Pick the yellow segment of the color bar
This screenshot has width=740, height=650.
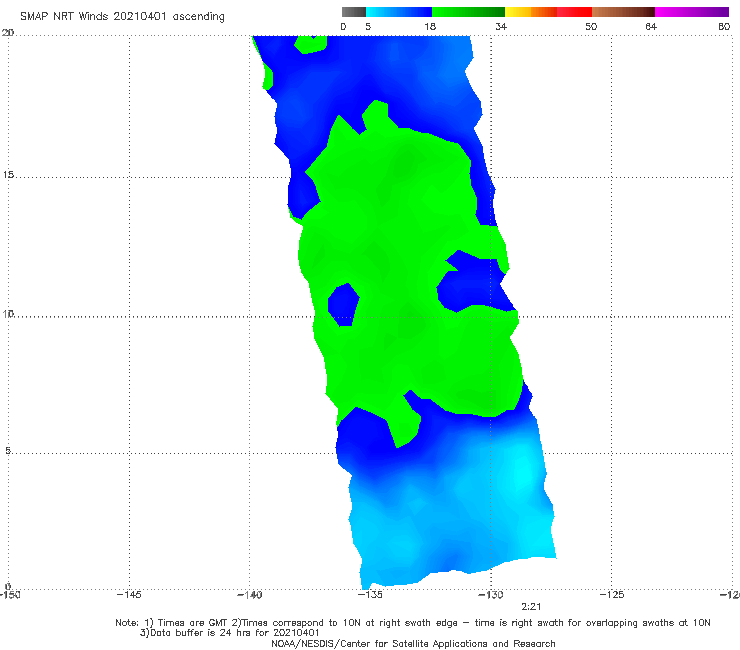(x=518, y=12)
